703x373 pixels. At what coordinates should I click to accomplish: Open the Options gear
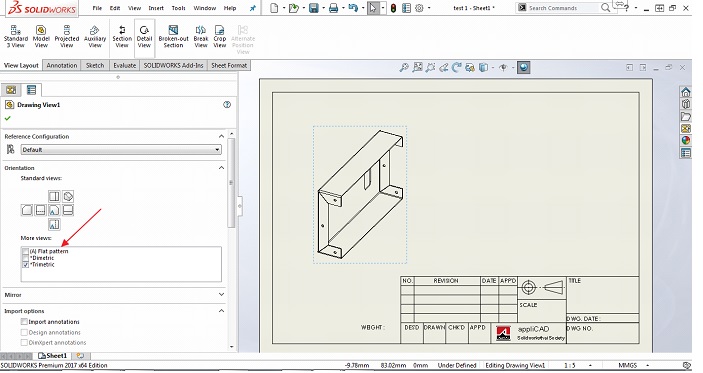[x=419, y=8]
